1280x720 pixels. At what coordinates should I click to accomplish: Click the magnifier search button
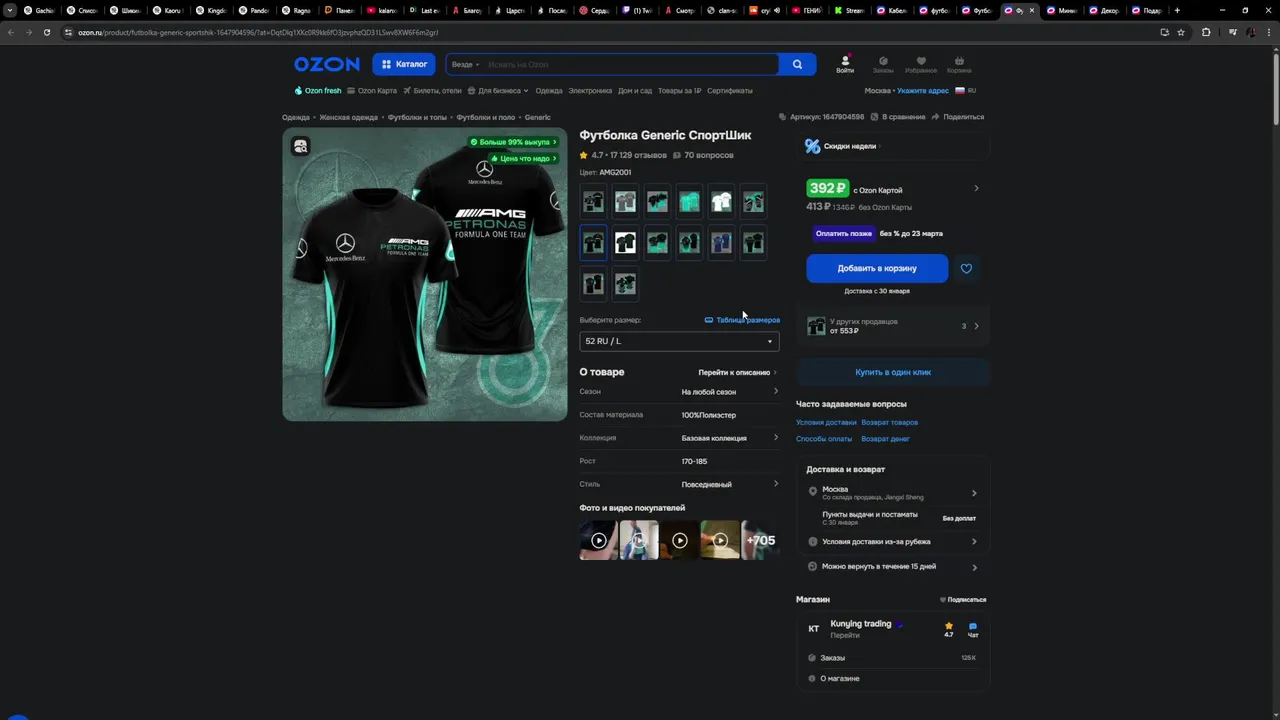[797, 64]
